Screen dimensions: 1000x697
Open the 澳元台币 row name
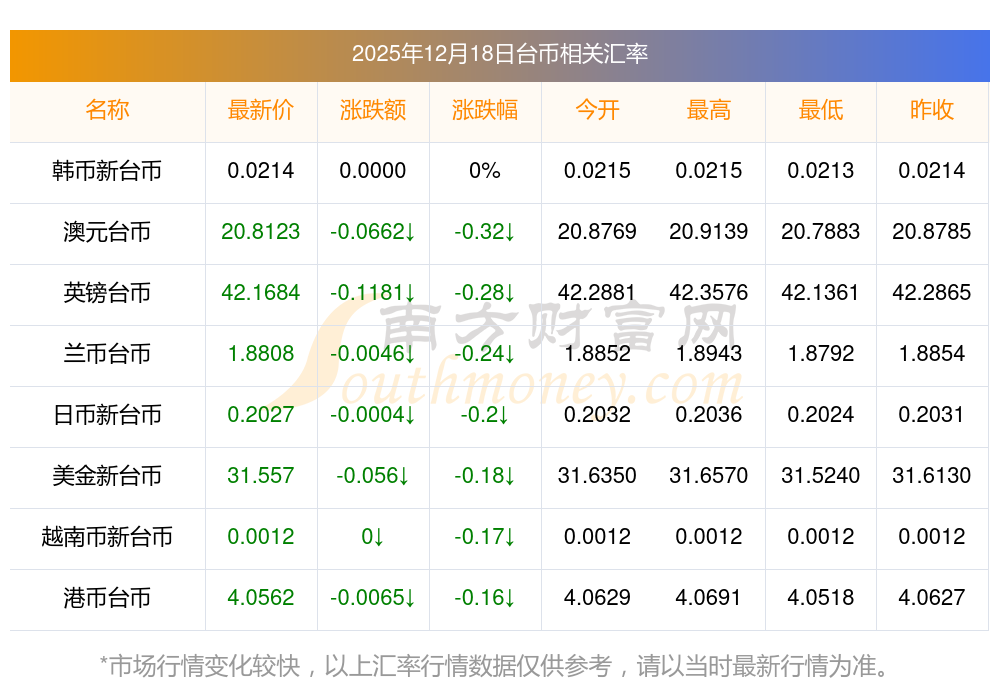107,232
